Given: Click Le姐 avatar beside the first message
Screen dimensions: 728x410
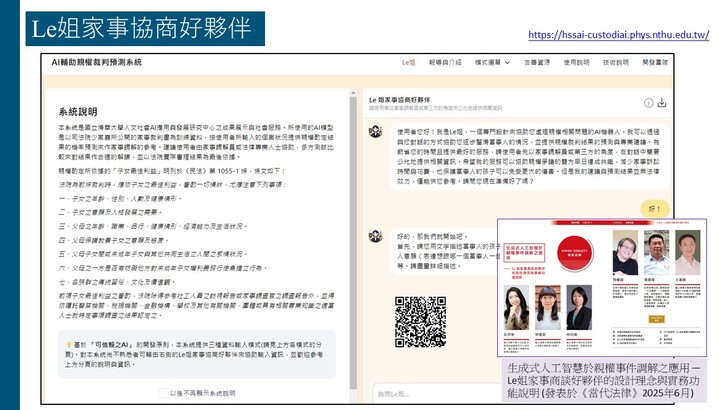Looking at the screenshot, I should click(x=376, y=131).
